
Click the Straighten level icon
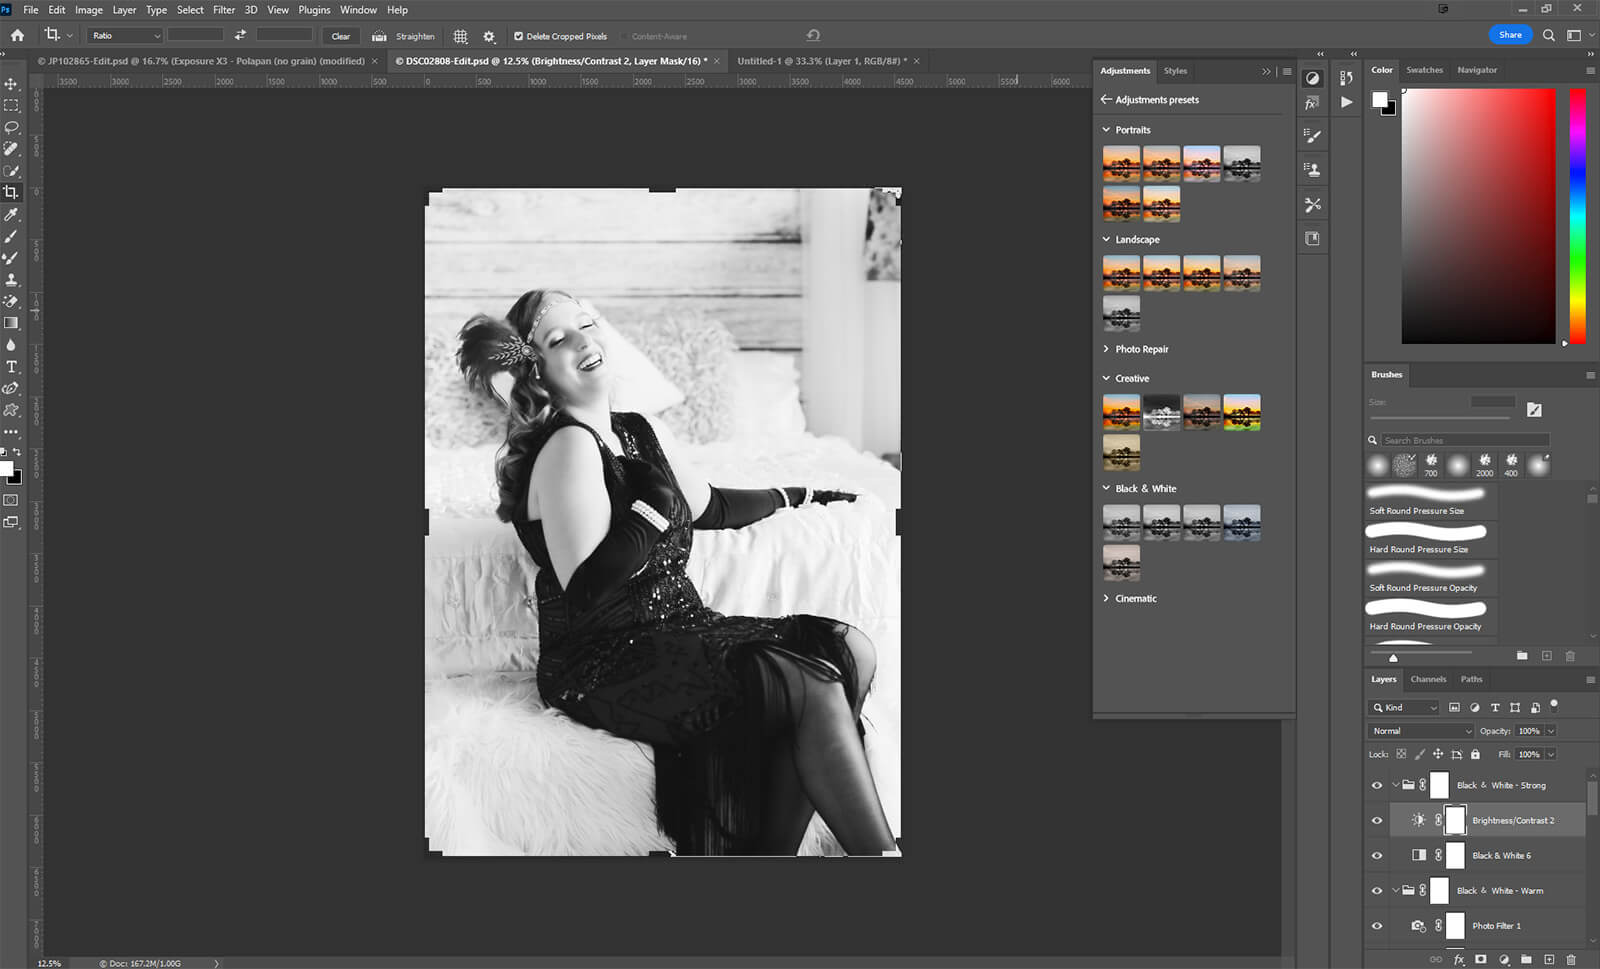coord(379,36)
